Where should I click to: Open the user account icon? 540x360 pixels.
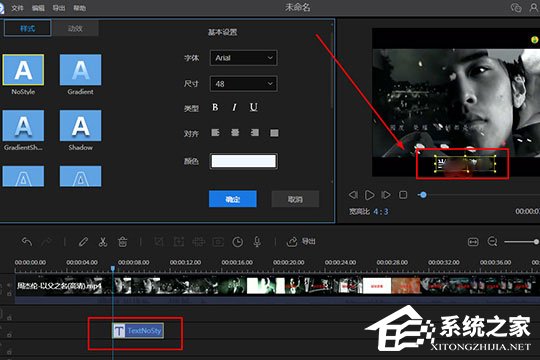pyautogui.click(x=535, y=7)
